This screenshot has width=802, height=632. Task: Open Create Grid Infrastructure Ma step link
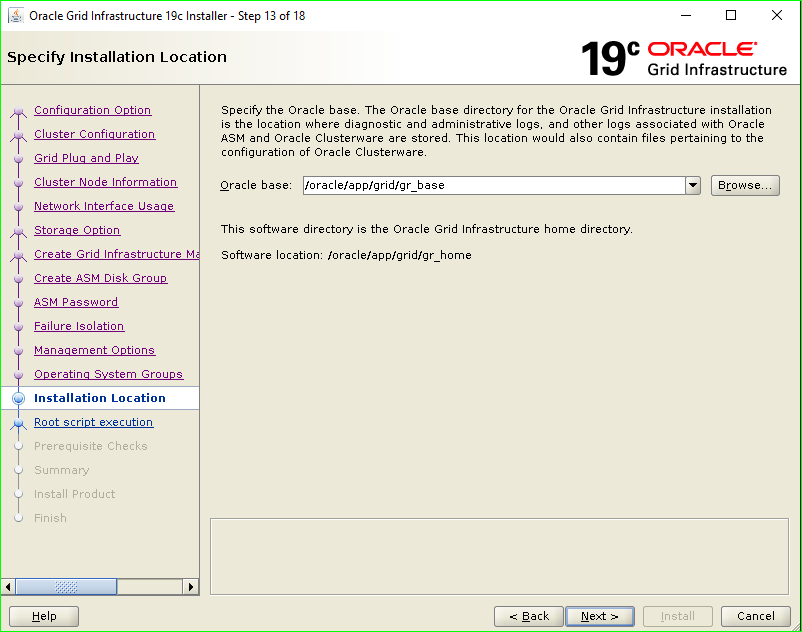pyautogui.click(x=117, y=255)
